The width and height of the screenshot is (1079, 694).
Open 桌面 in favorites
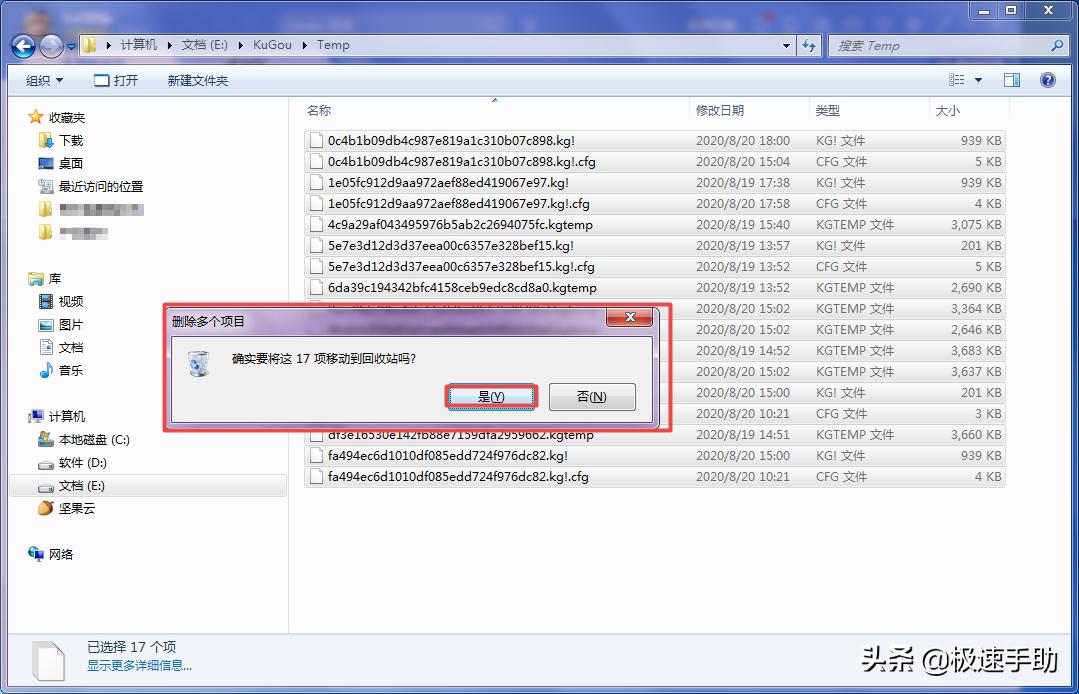tap(70, 163)
